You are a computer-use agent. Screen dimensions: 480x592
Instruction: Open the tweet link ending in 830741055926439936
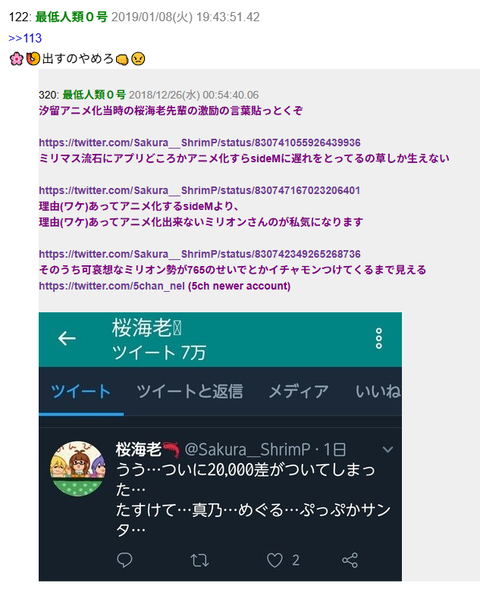coord(199,142)
